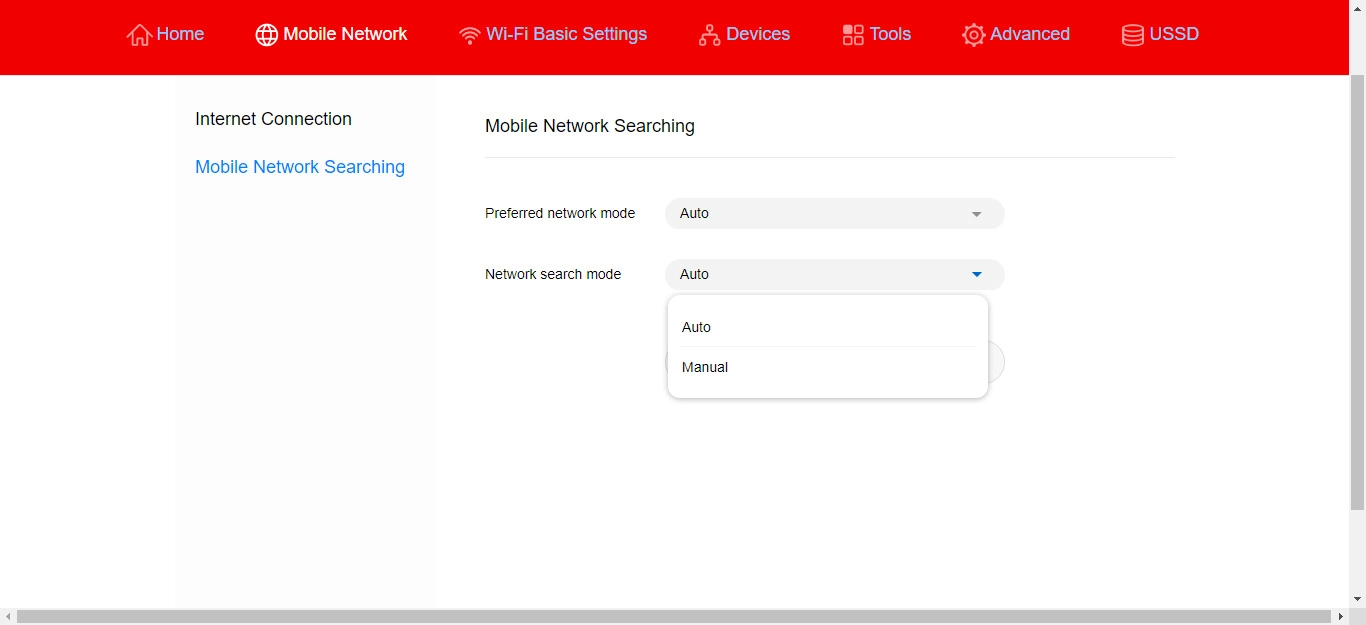This screenshot has width=1366, height=625.
Task: Select Manual network search option
Action: [x=705, y=367]
